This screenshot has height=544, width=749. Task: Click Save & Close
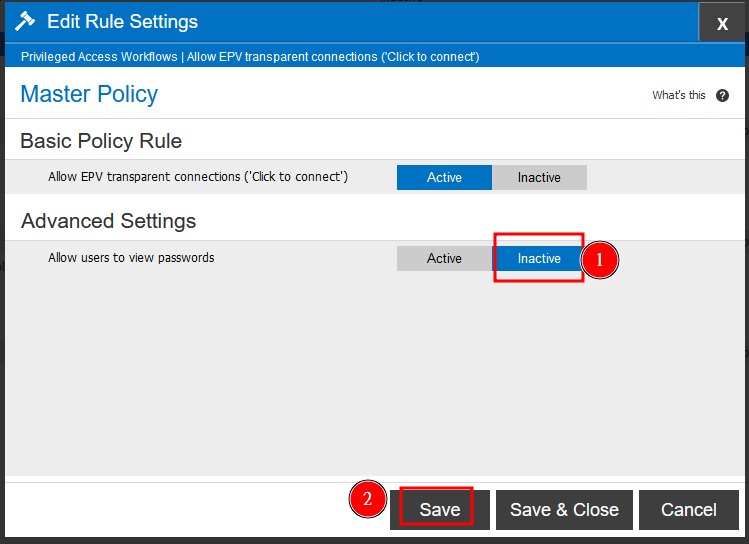[564, 510]
